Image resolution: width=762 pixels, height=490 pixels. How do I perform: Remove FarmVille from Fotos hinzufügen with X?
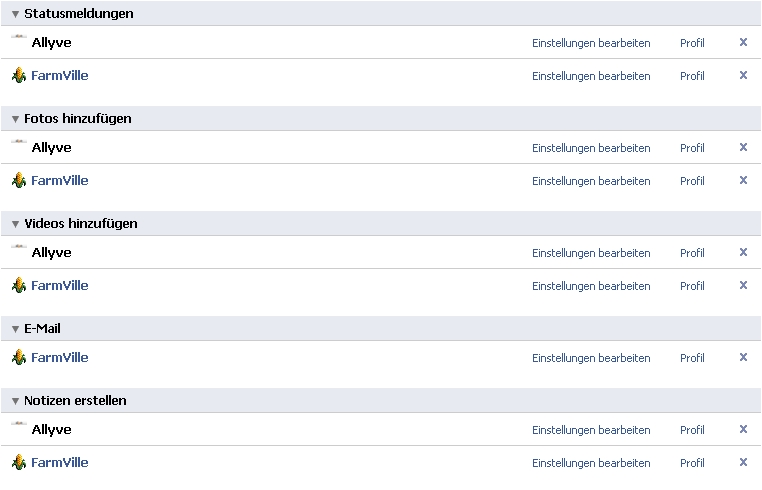pyautogui.click(x=743, y=180)
